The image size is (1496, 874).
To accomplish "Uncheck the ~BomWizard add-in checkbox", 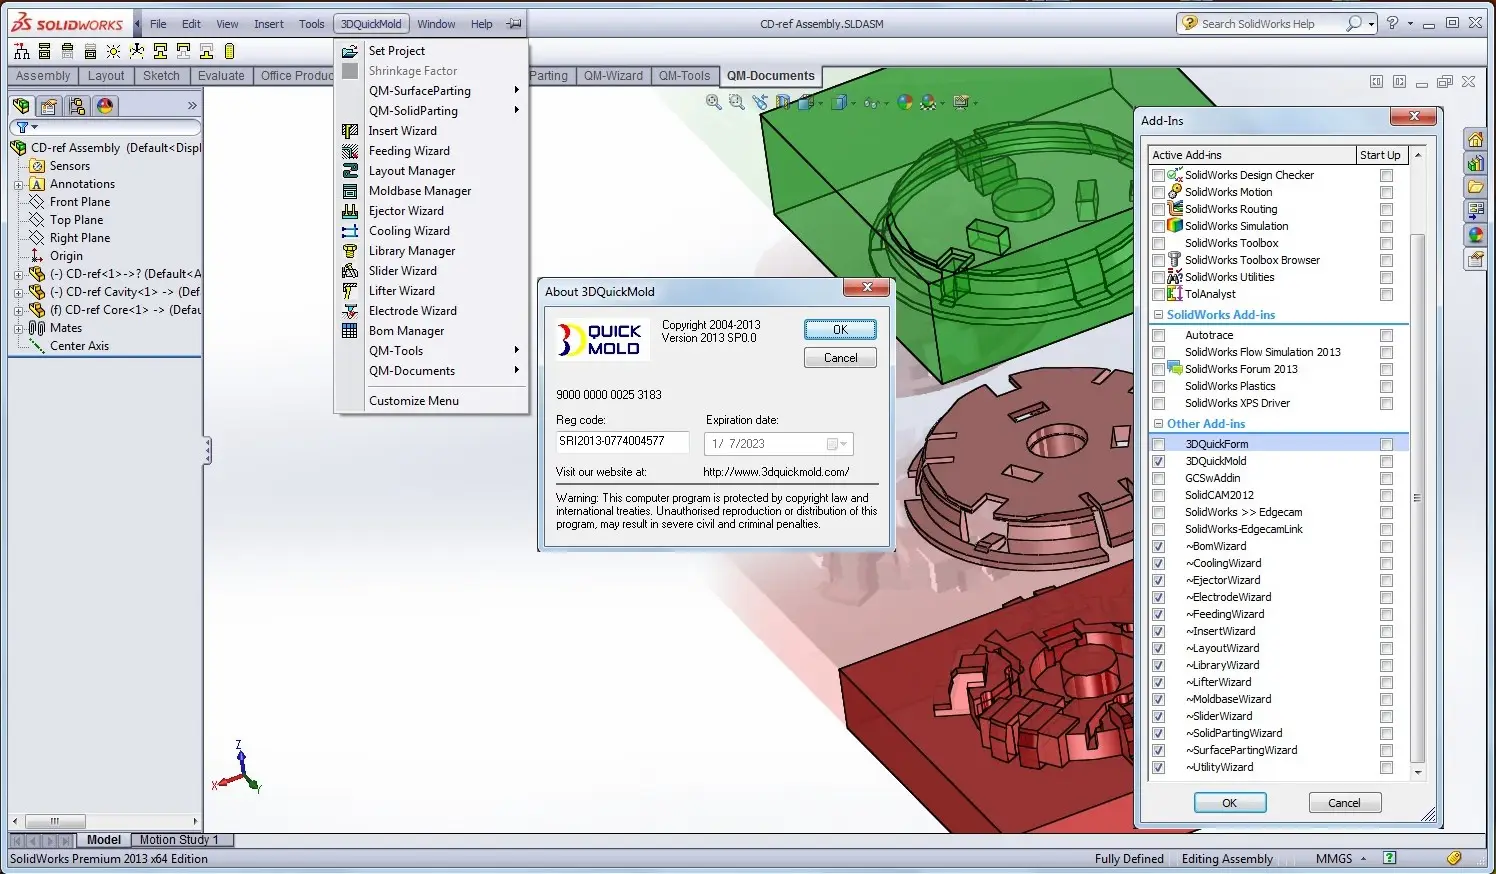I will click(1159, 546).
